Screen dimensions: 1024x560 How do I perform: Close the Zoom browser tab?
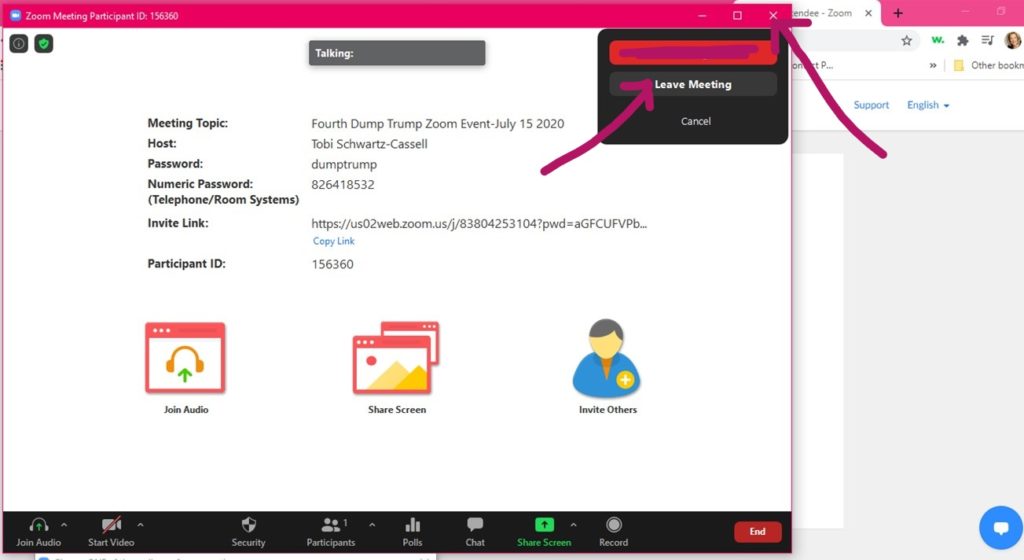click(868, 13)
